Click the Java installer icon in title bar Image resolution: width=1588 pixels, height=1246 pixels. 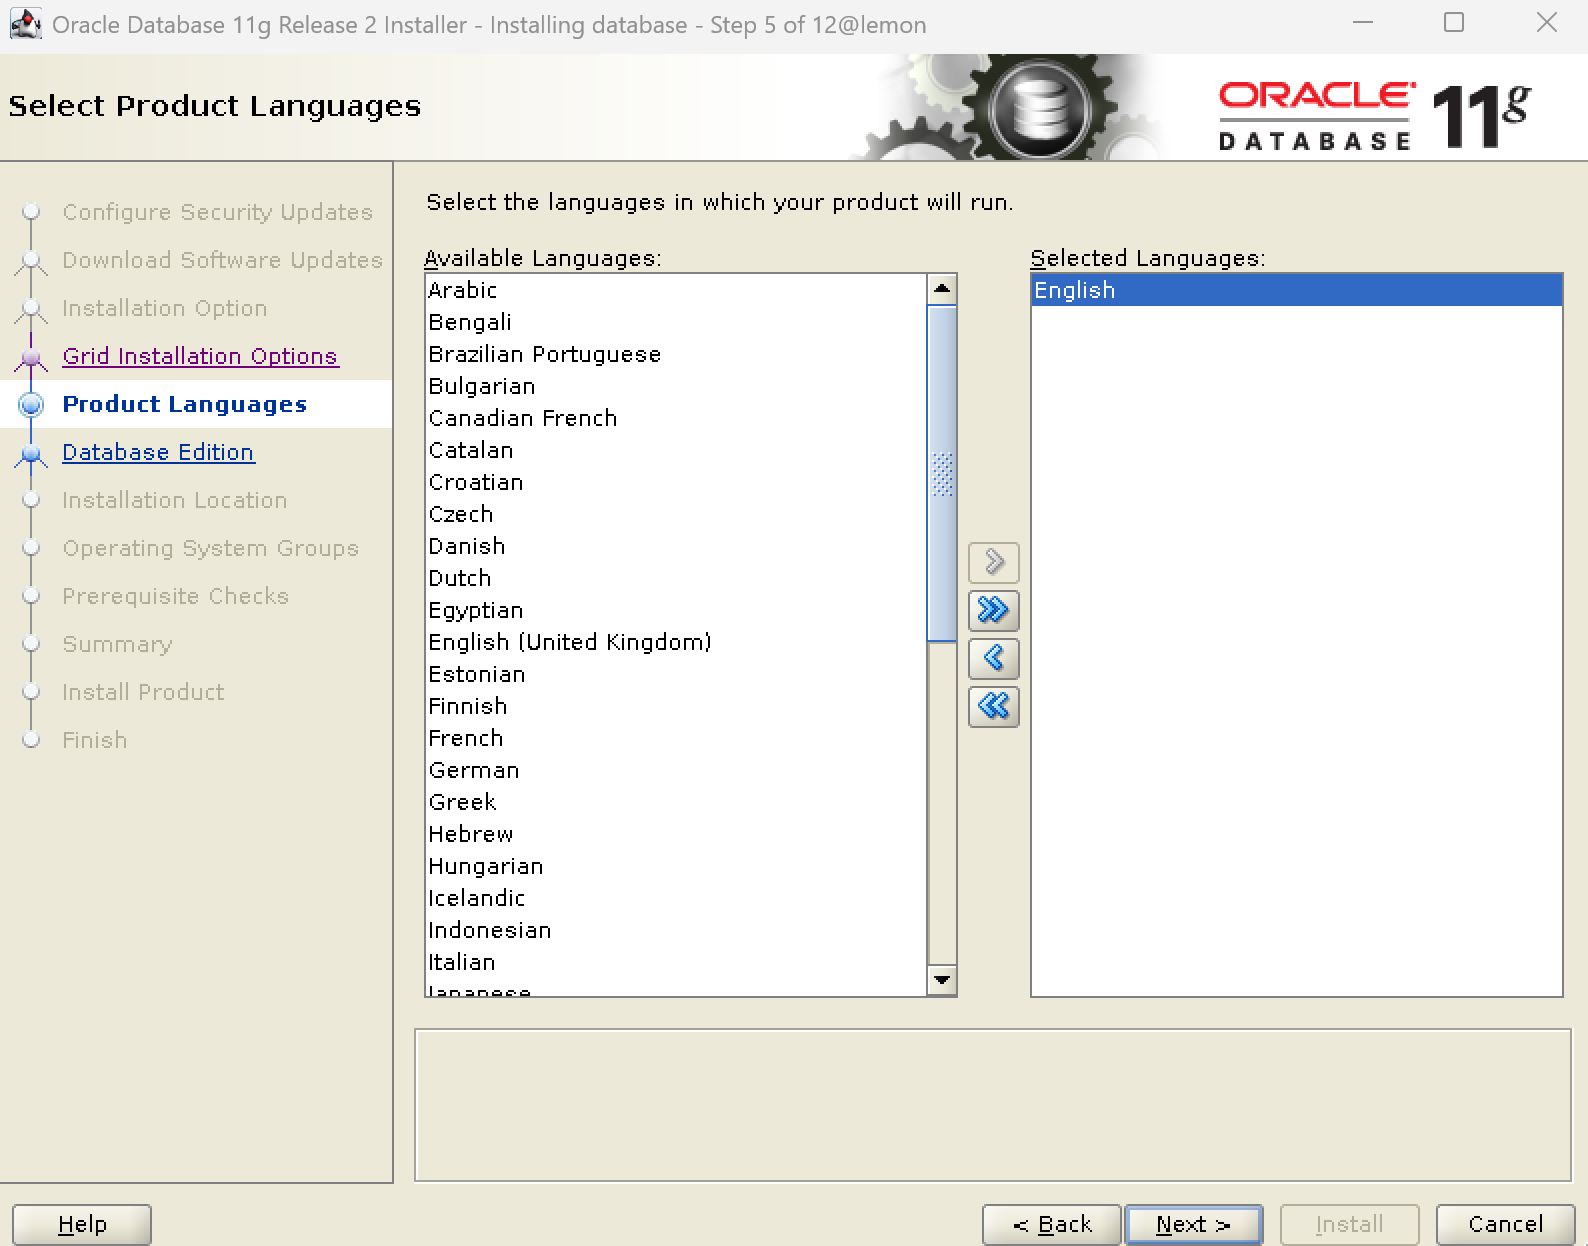(25, 24)
